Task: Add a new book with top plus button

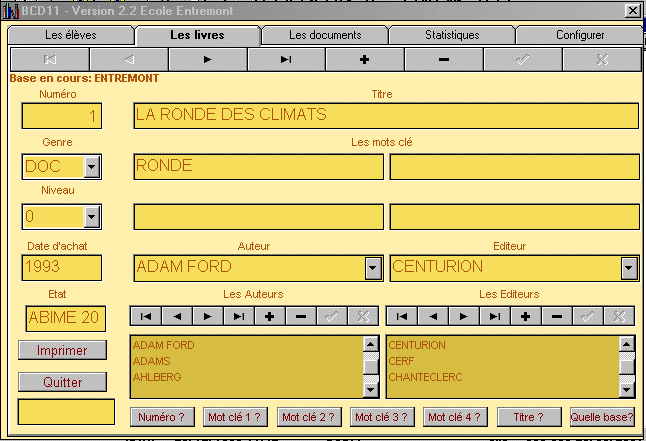Action: 364,60
